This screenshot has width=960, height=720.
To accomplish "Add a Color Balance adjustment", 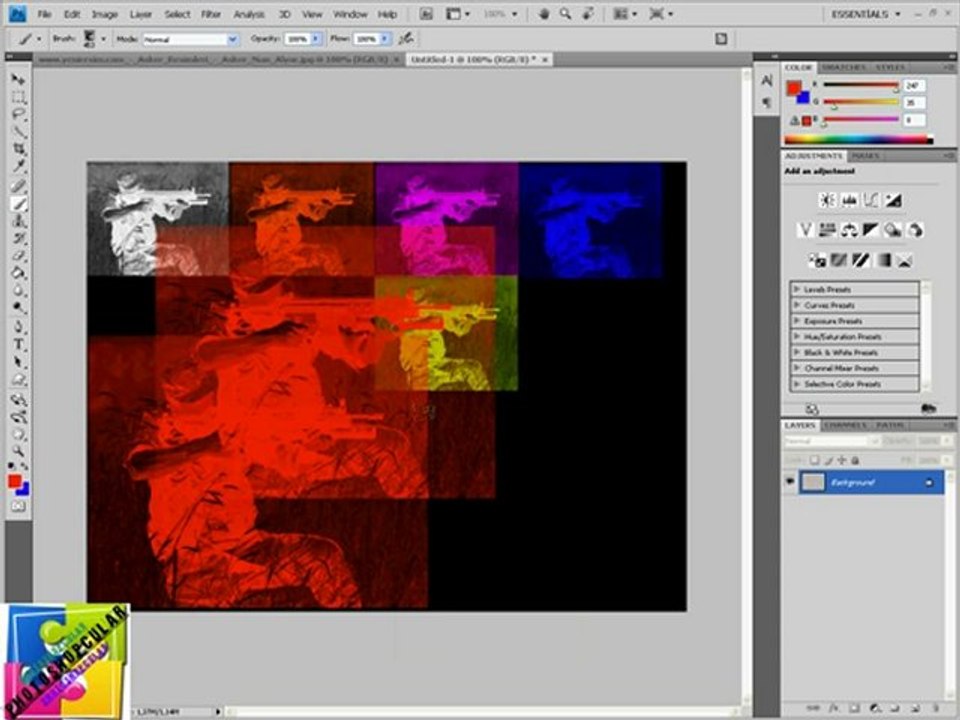I will click(x=849, y=230).
